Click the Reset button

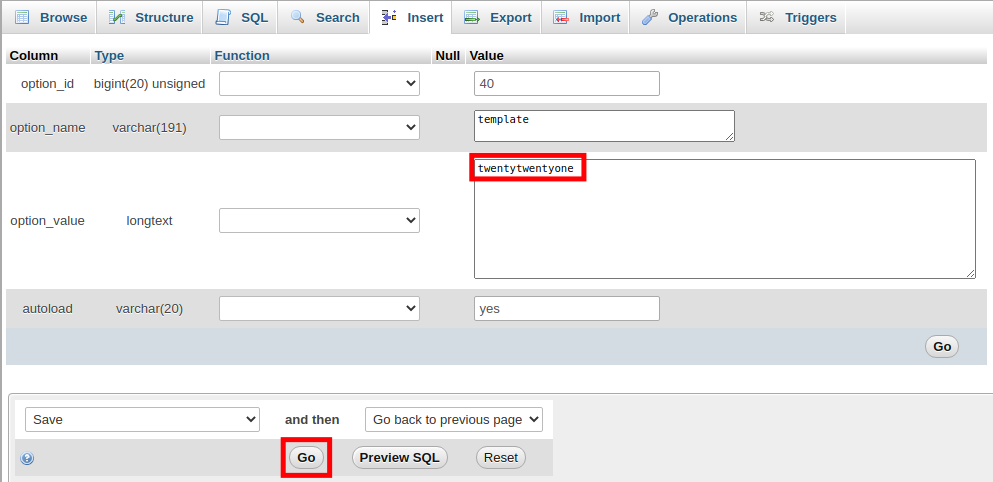click(x=500, y=457)
